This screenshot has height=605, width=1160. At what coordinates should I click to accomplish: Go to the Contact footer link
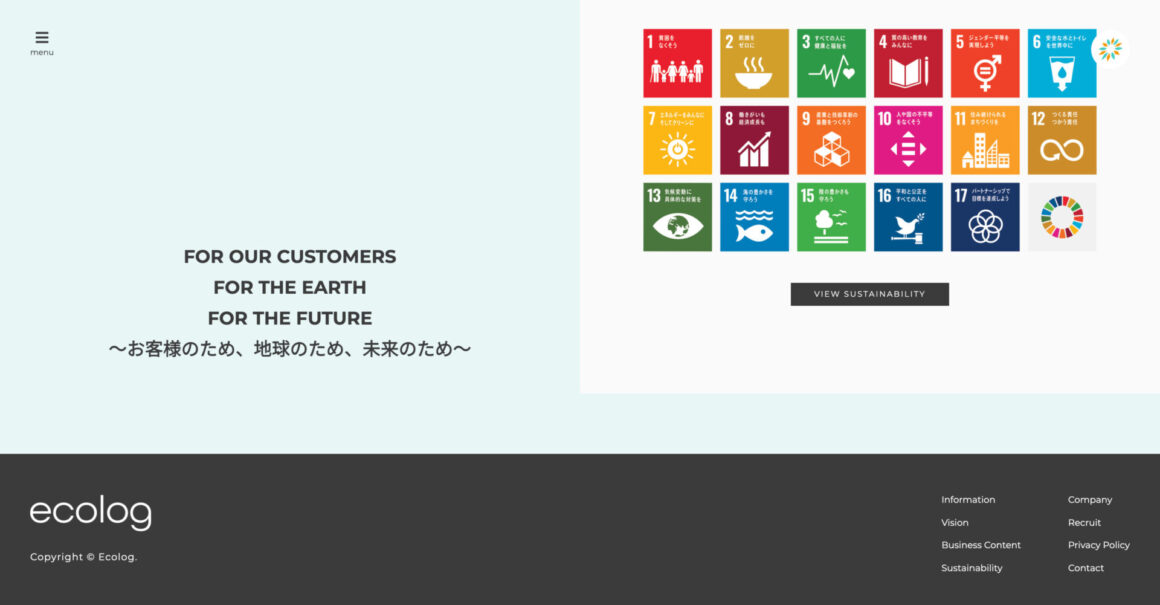[1085, 568]
